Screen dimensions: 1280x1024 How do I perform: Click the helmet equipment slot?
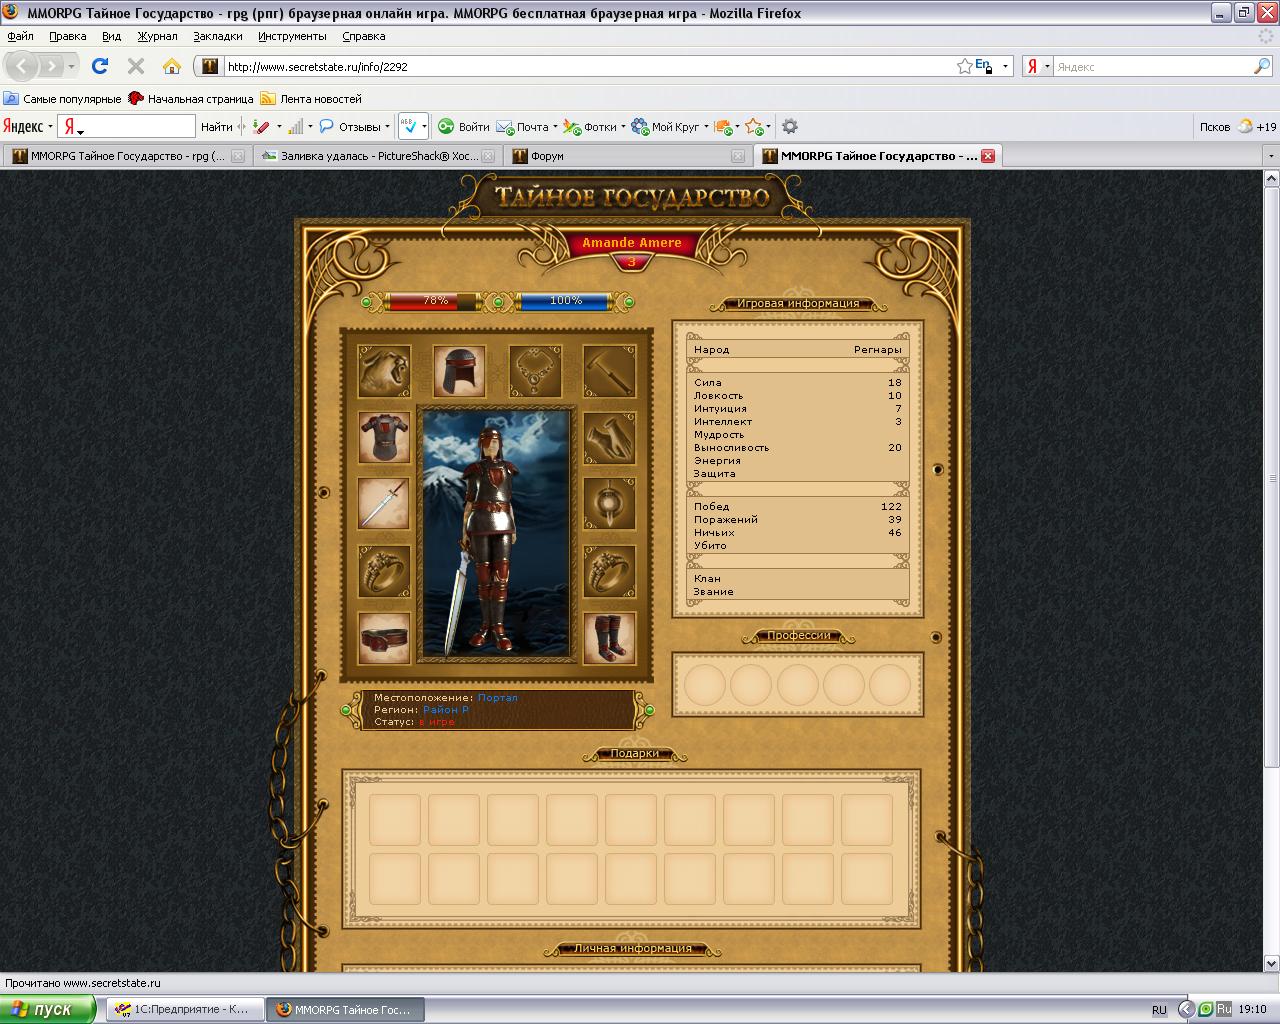[460, 372]
